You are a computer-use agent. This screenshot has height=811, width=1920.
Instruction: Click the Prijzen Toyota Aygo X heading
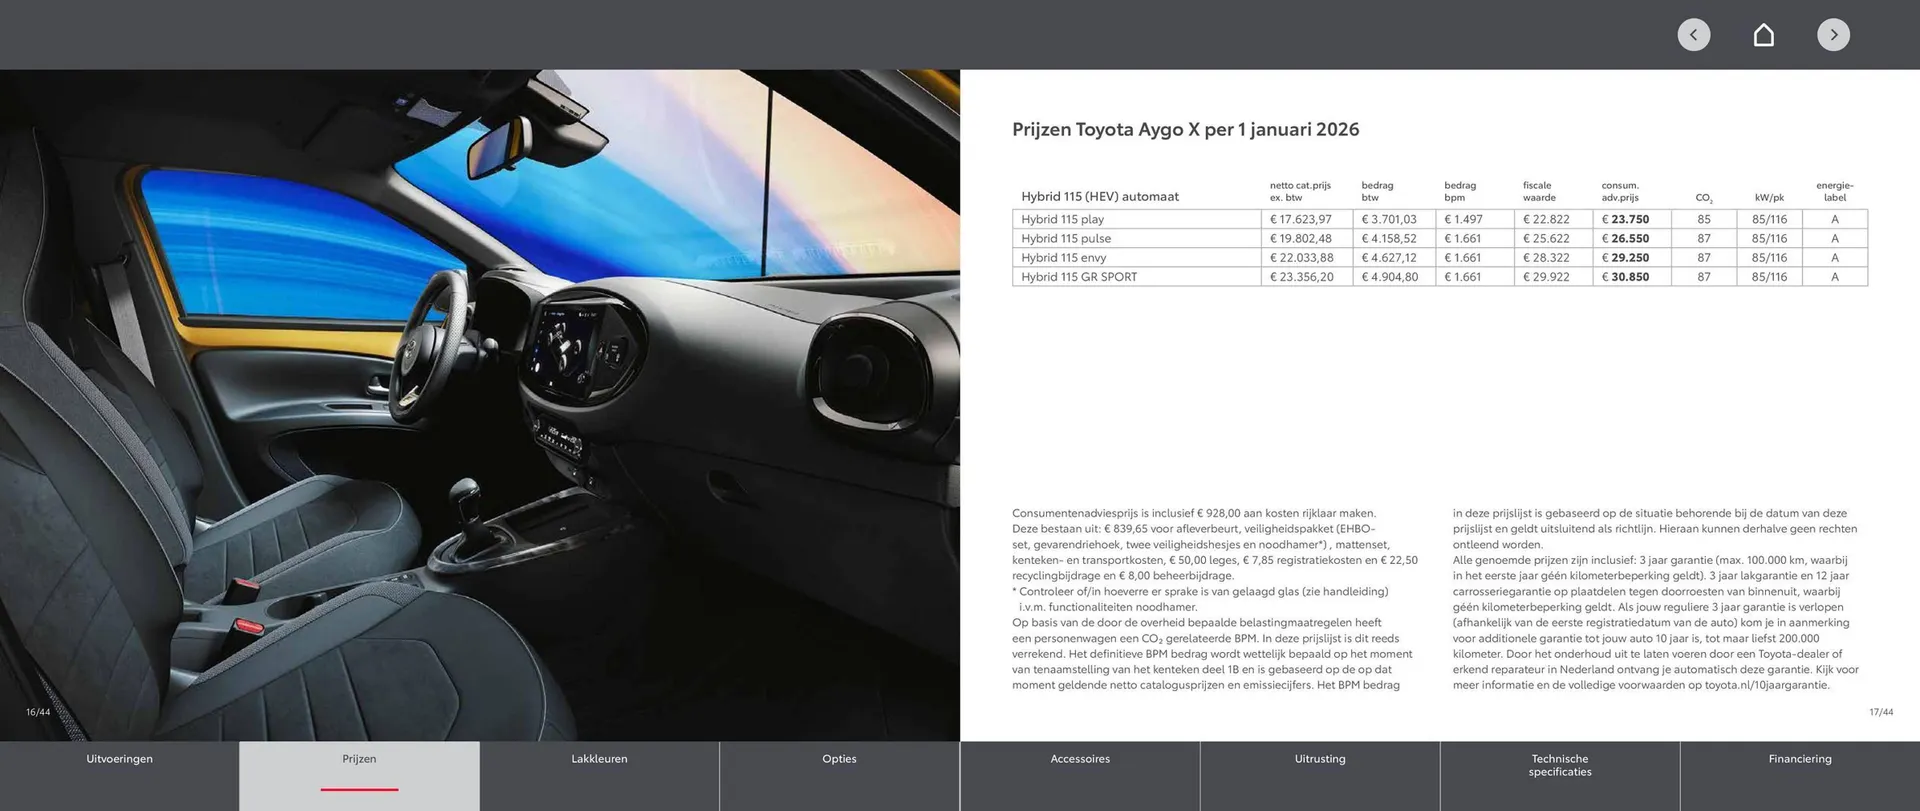(x=1186, y=129)
